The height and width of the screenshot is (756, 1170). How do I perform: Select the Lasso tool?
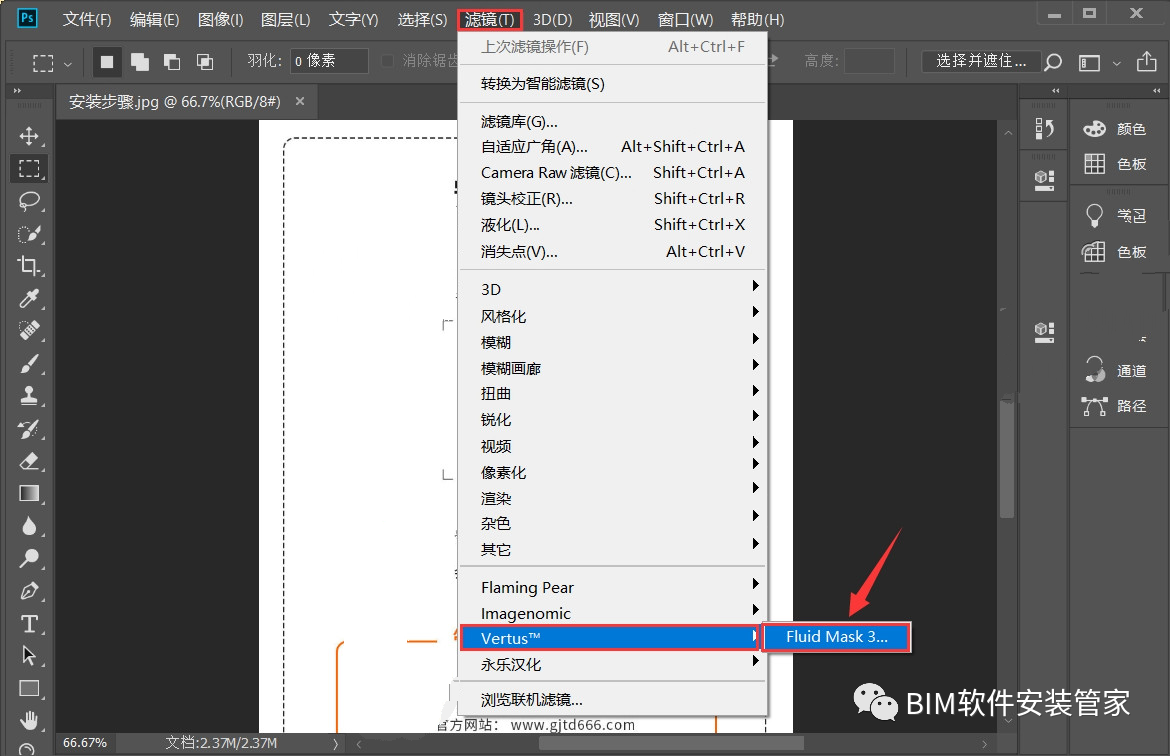(29, 201)
